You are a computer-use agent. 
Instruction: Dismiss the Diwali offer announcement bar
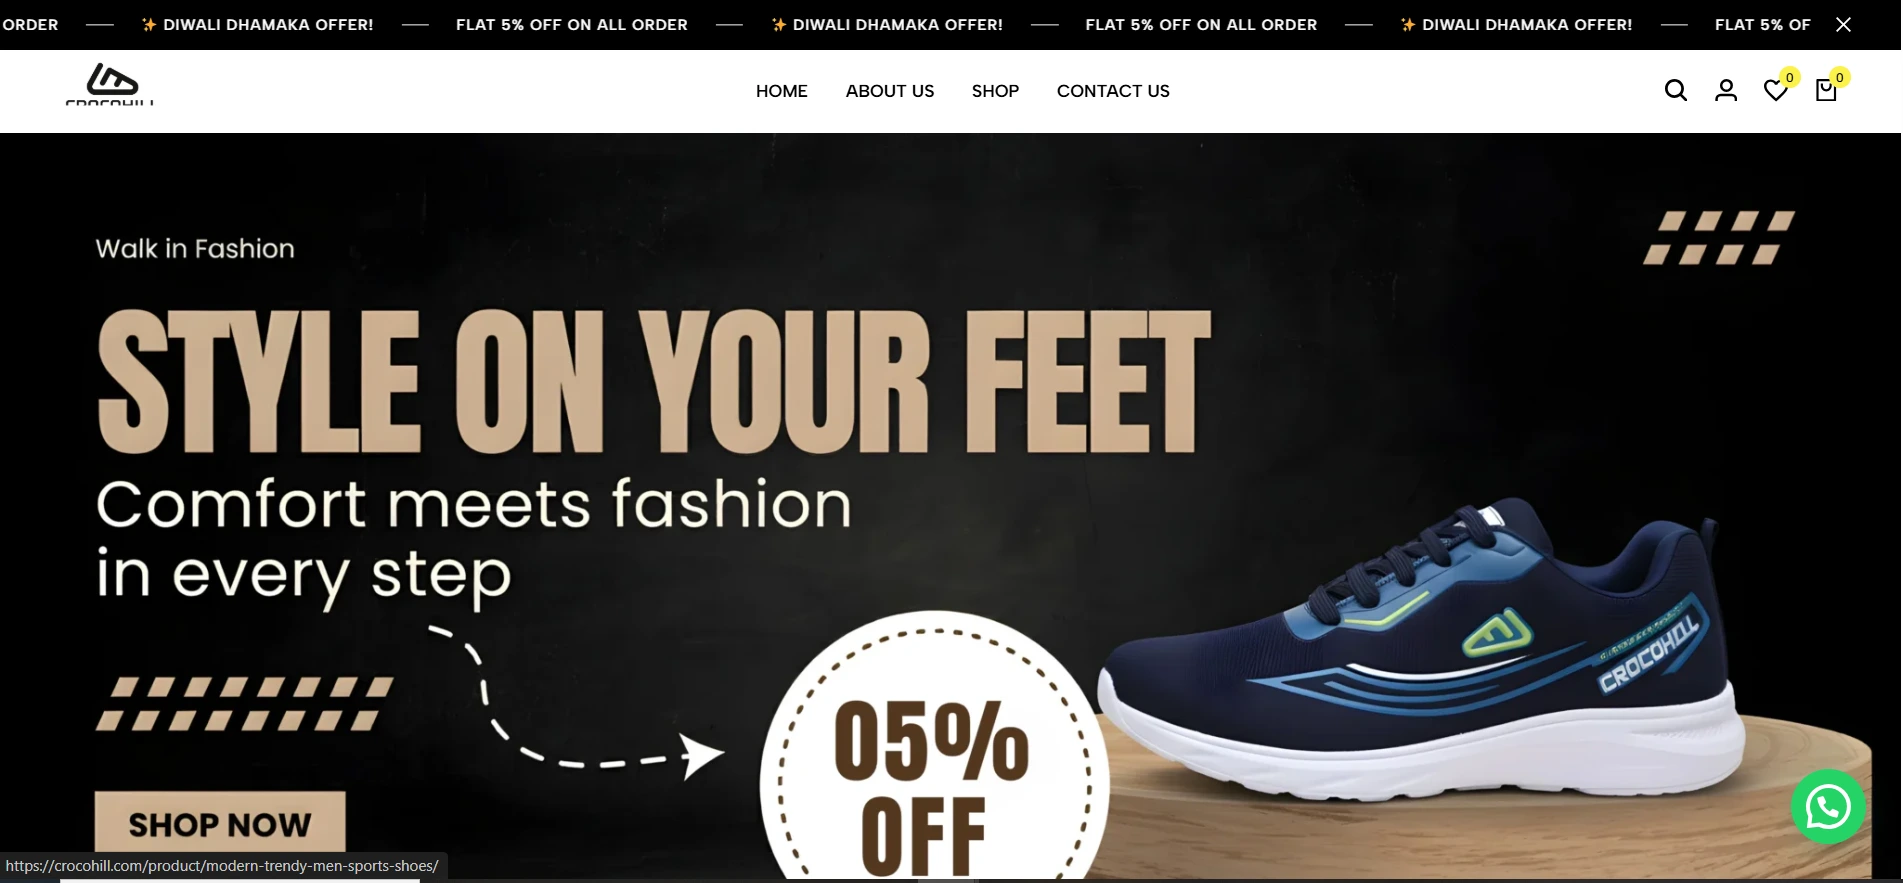[x=1843, y=25]
